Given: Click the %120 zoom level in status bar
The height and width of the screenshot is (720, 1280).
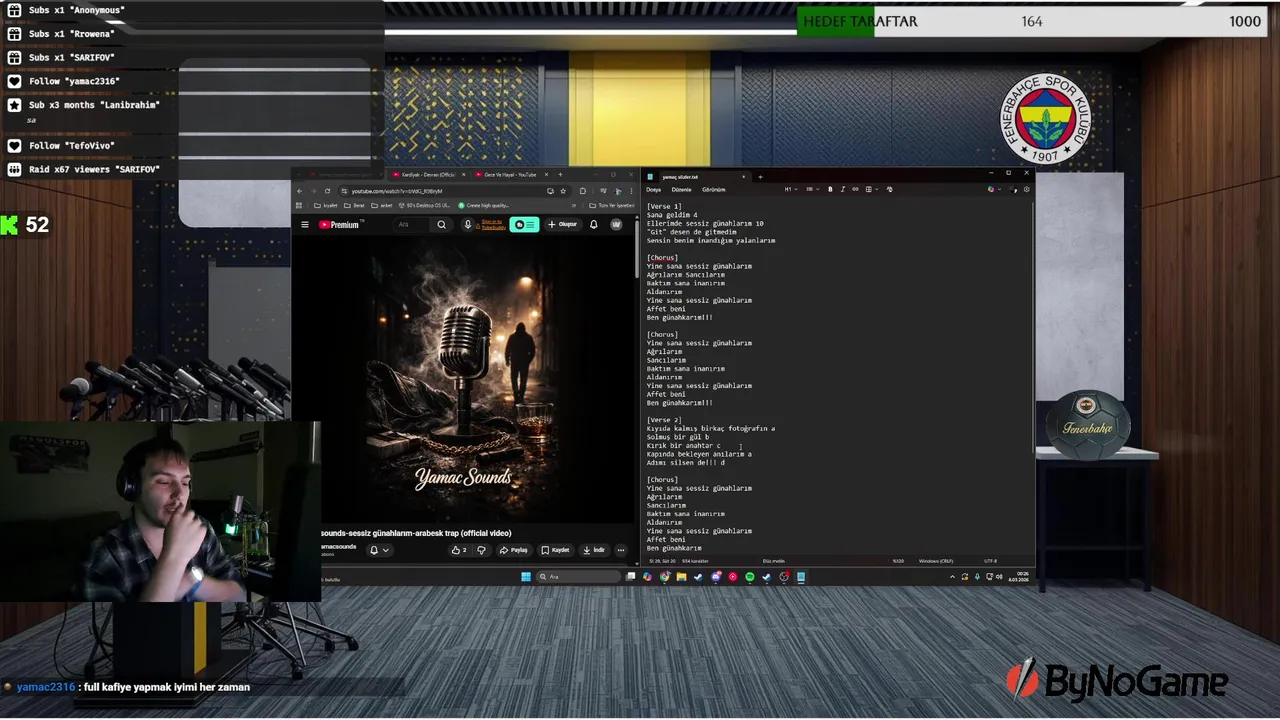Looking at the screenshot, I should pos(898,561).
